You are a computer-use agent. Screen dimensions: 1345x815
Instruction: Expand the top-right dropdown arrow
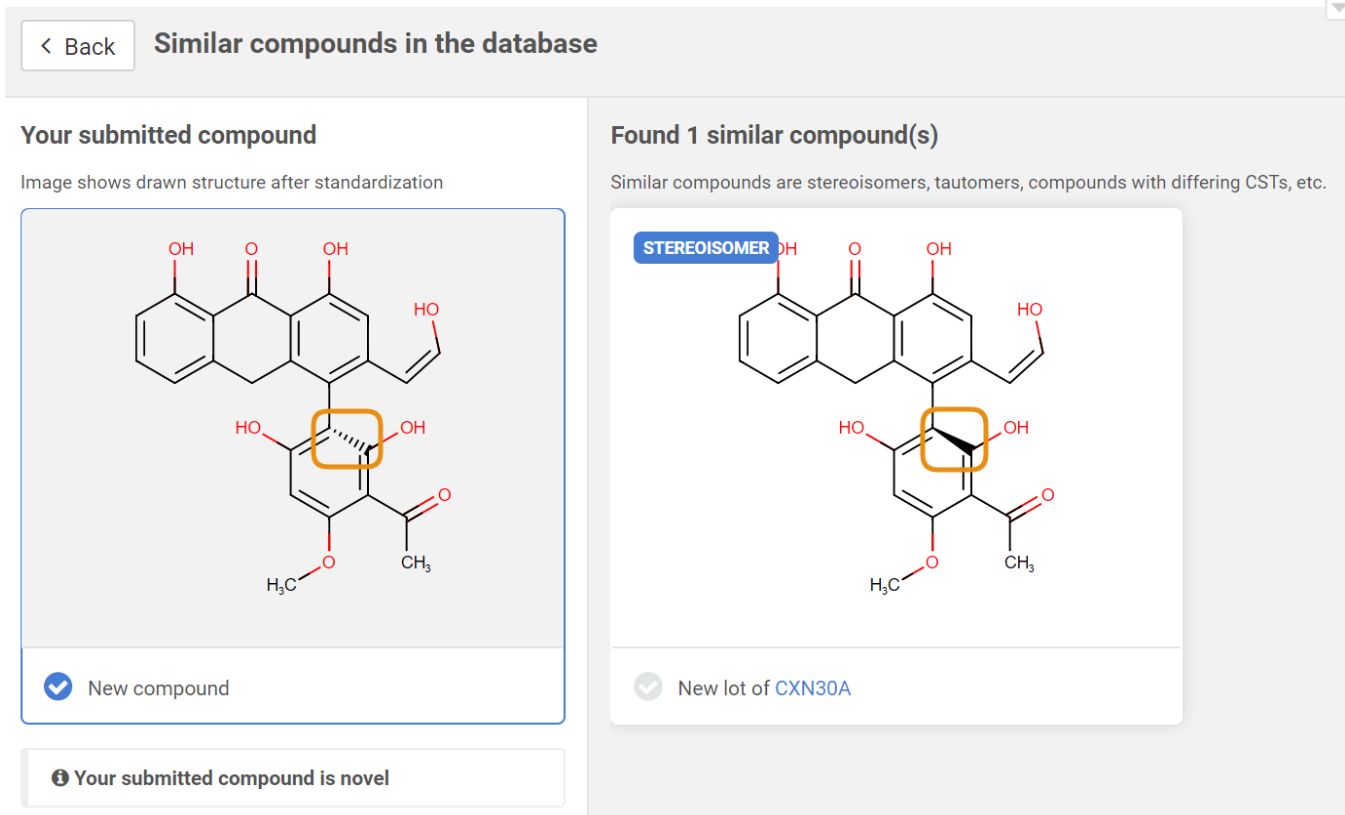(1336, 8)
